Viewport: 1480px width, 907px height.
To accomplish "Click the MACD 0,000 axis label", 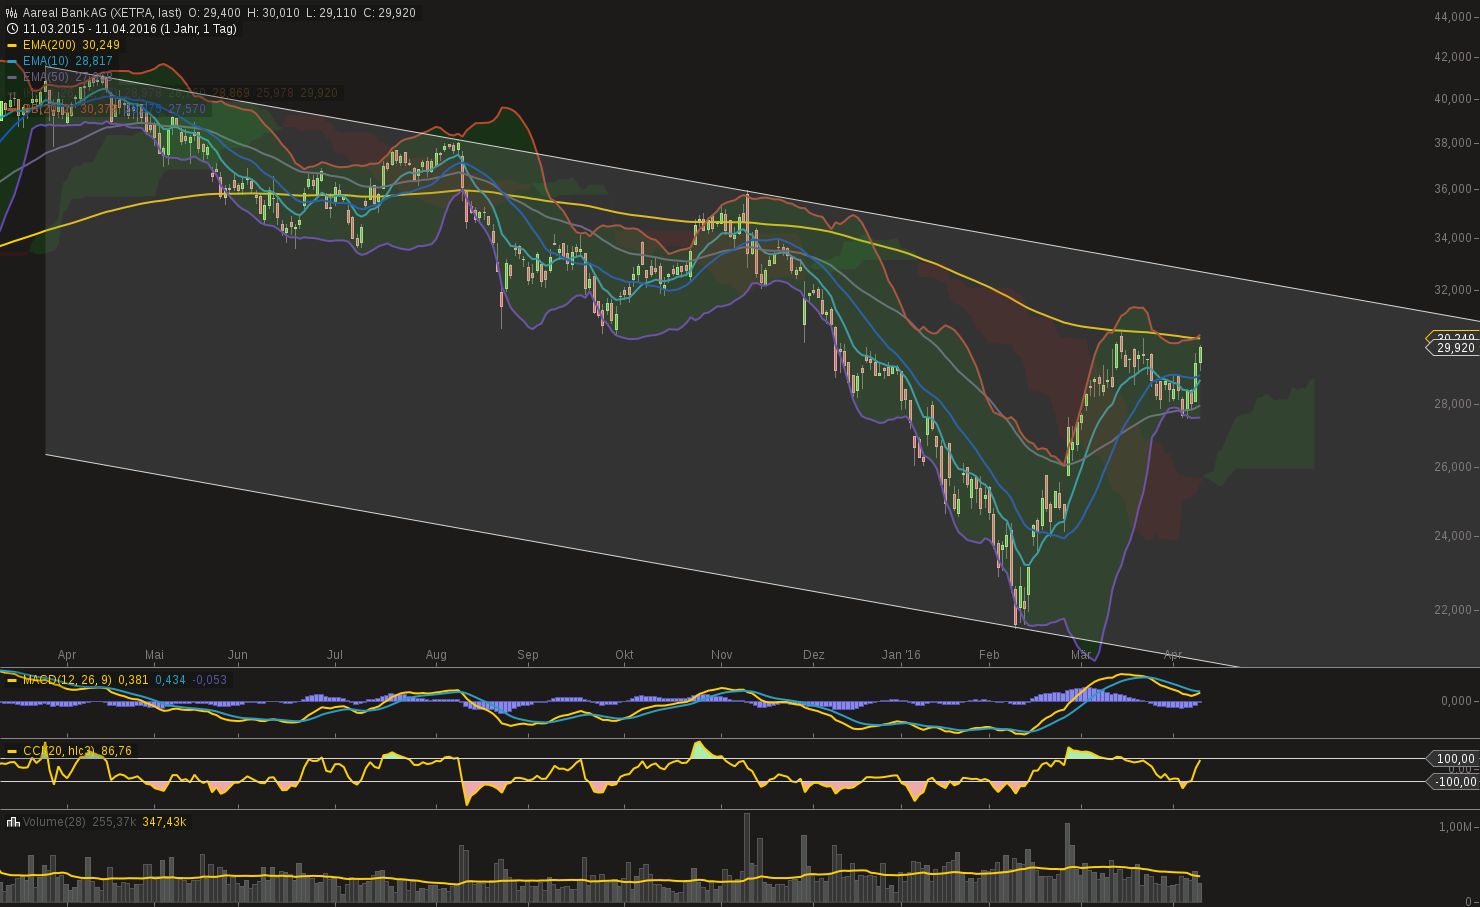I will pyautogui.click(x=1457, y=701).
